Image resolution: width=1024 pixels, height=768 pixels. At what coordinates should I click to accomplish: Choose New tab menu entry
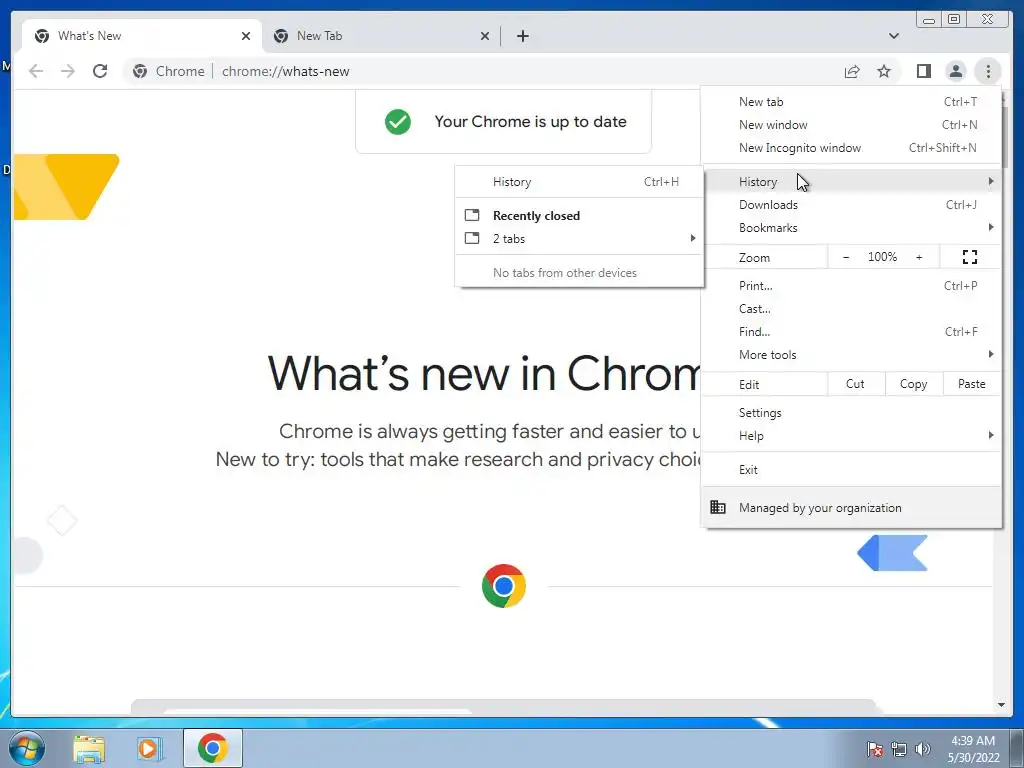(x=852, y=102)
